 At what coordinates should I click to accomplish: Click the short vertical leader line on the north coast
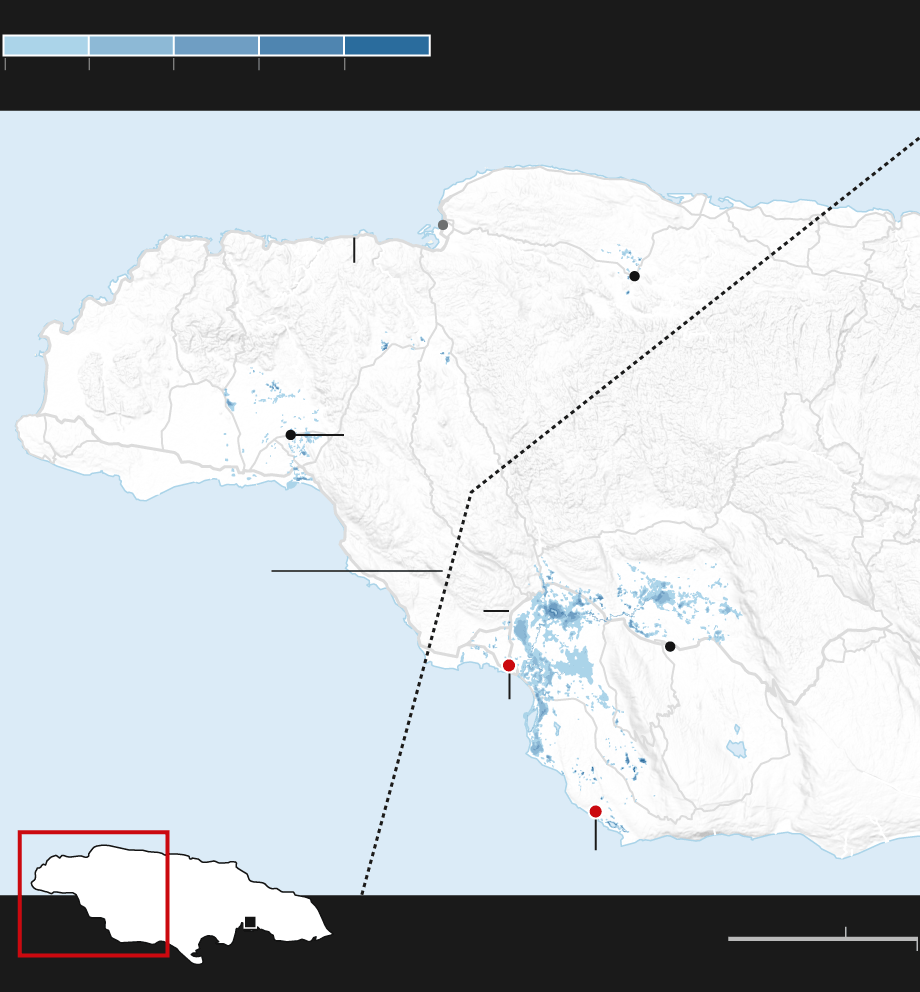(354, 250)
